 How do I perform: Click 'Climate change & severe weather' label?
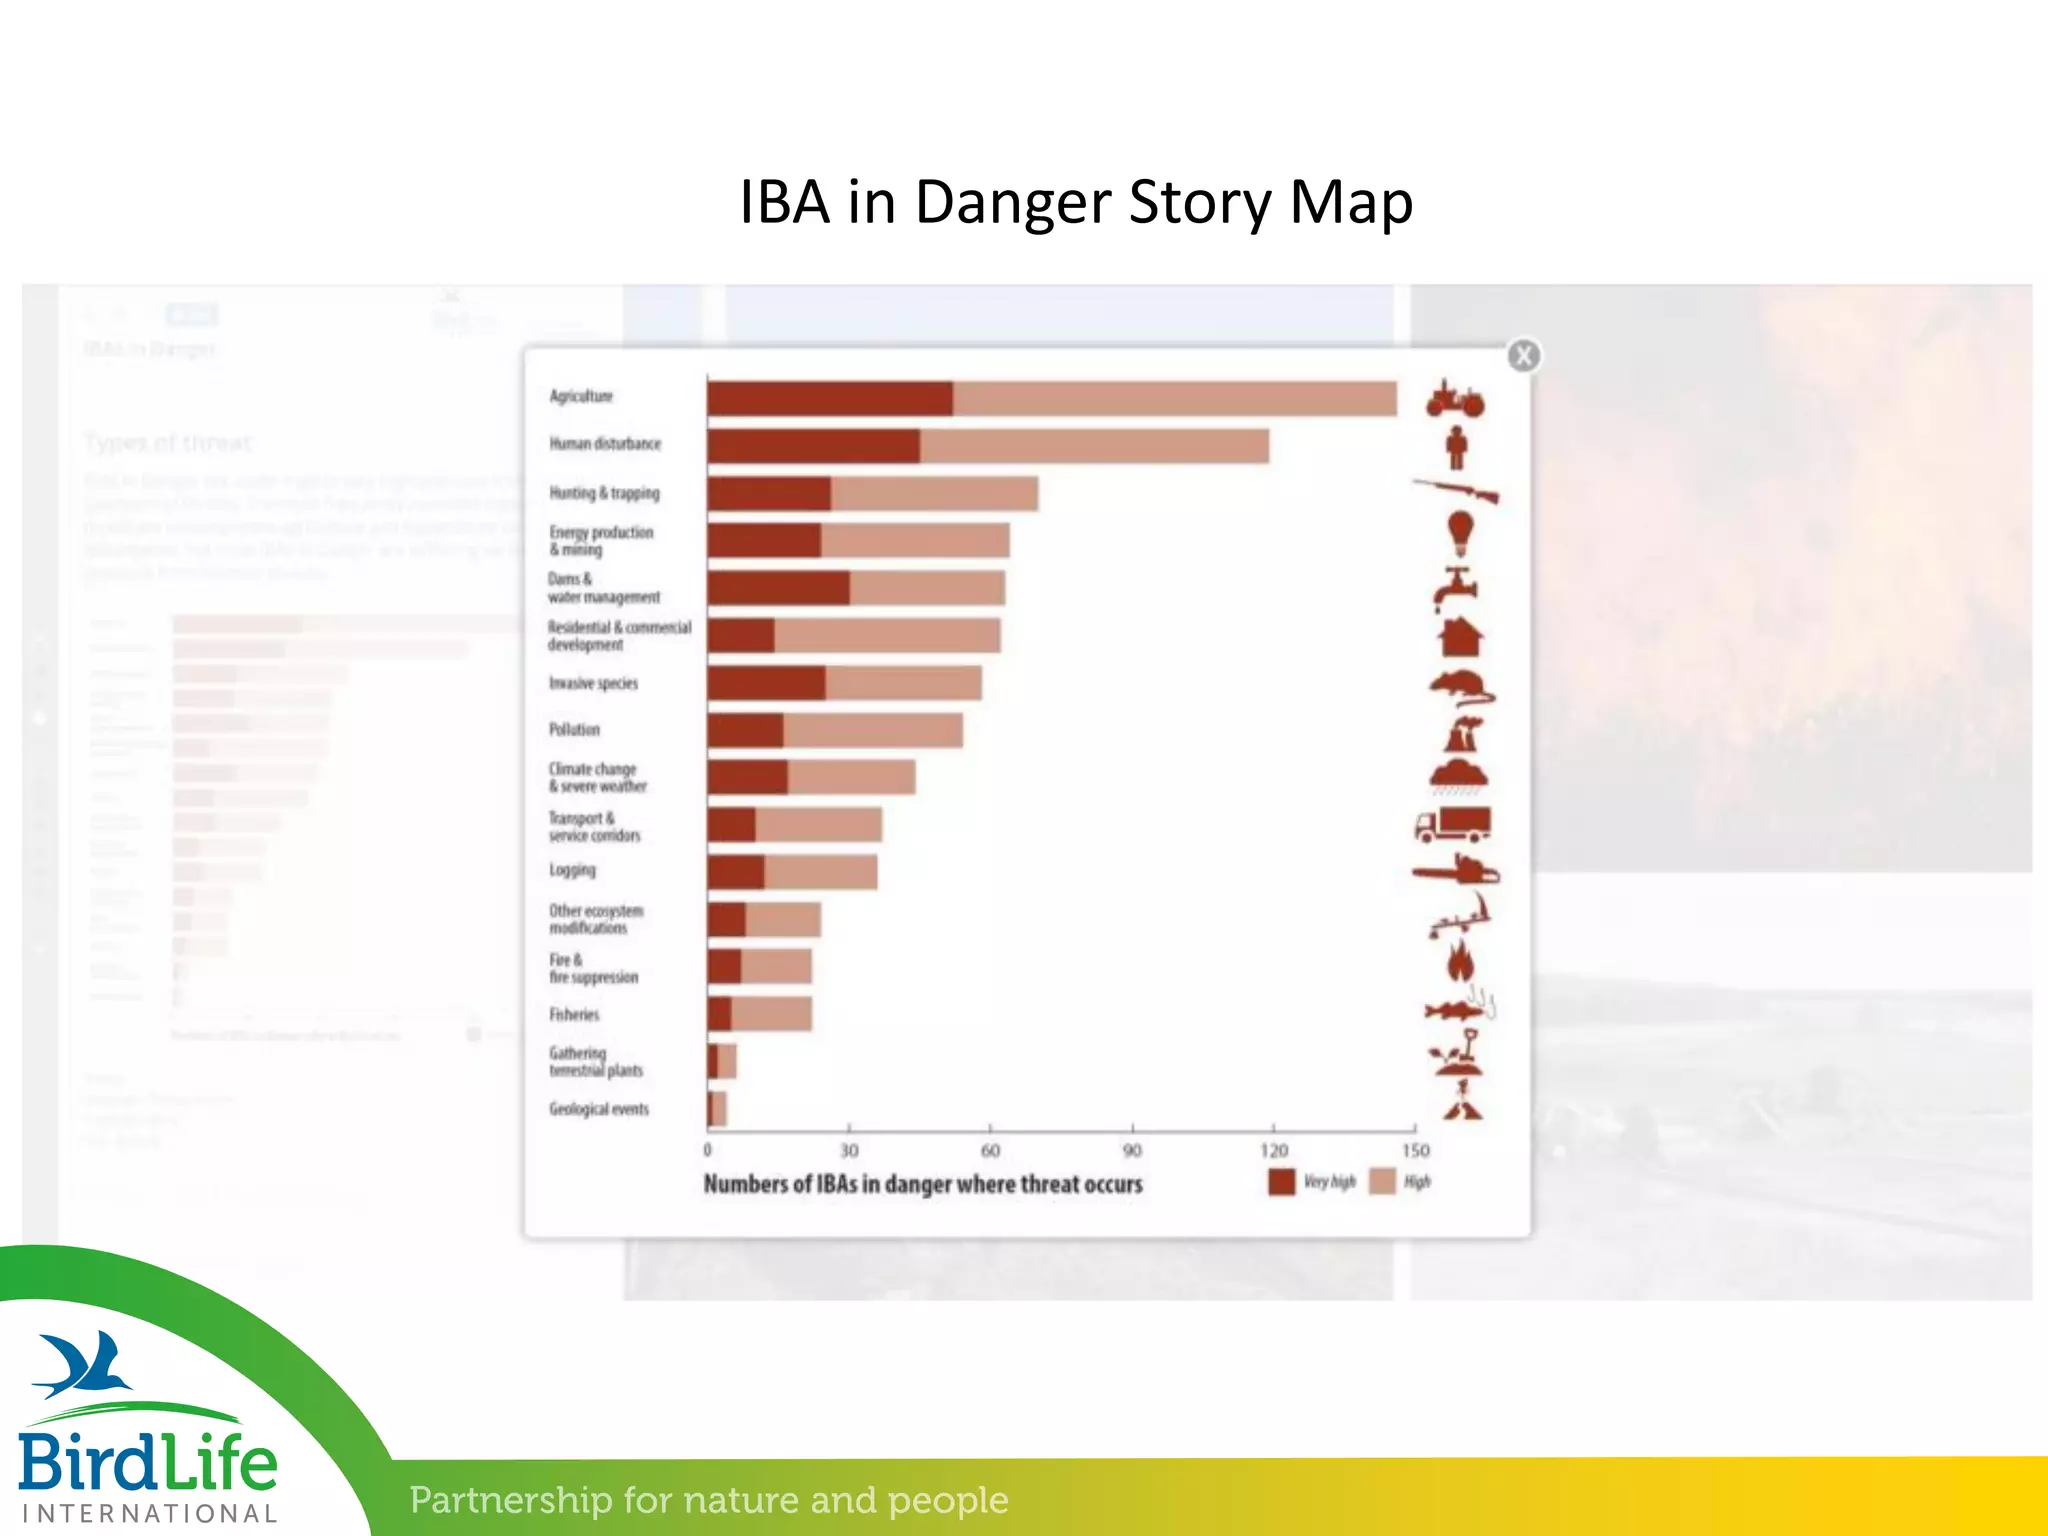tap(598, 777)
